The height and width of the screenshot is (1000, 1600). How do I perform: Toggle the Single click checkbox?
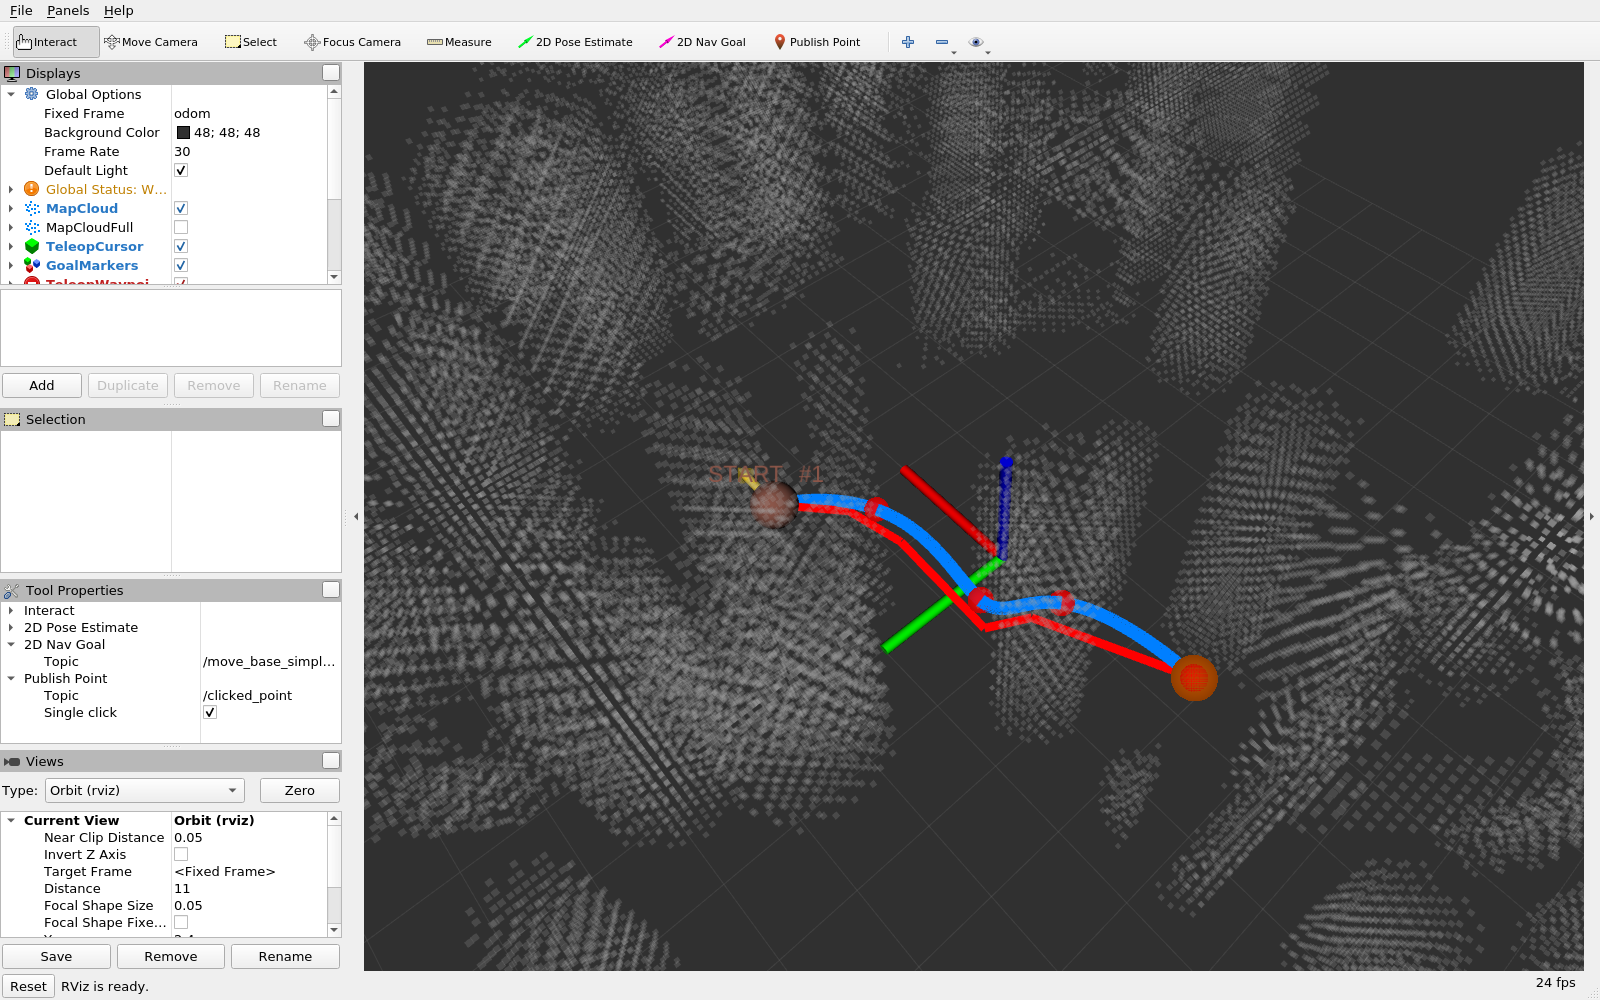210,712
